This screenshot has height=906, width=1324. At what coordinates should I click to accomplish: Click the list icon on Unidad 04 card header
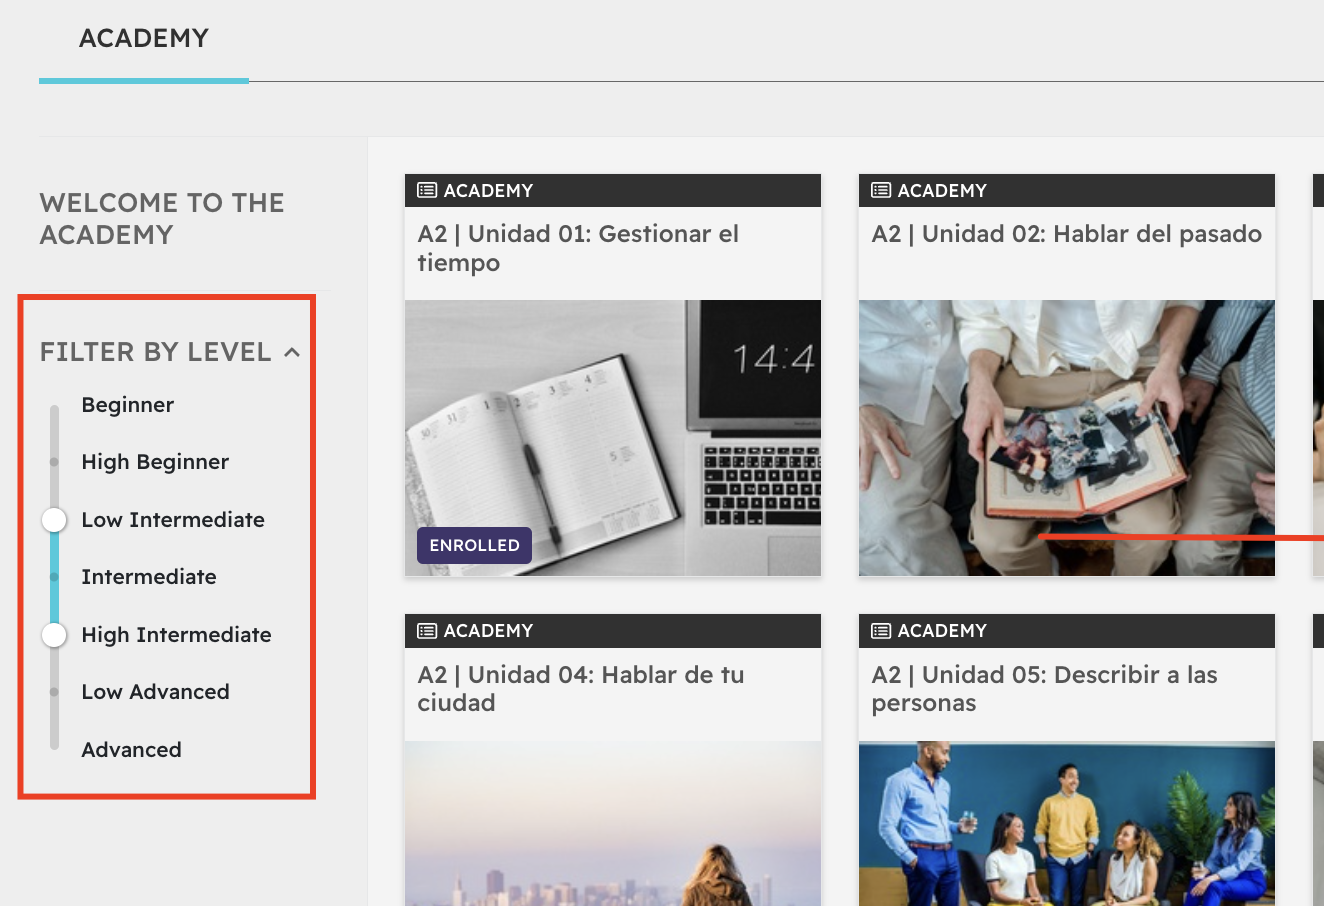coord(427,631)
